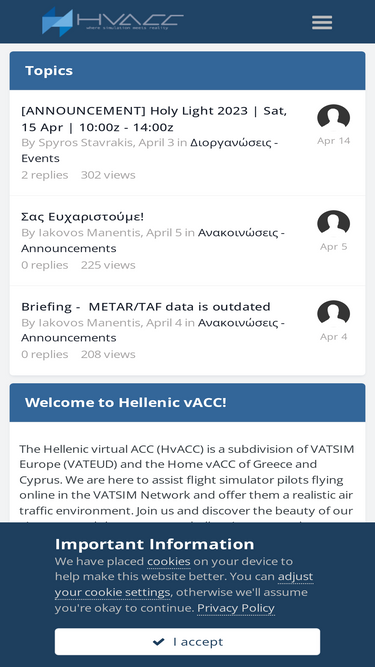Click the cookies link

(x=169, y=562)
